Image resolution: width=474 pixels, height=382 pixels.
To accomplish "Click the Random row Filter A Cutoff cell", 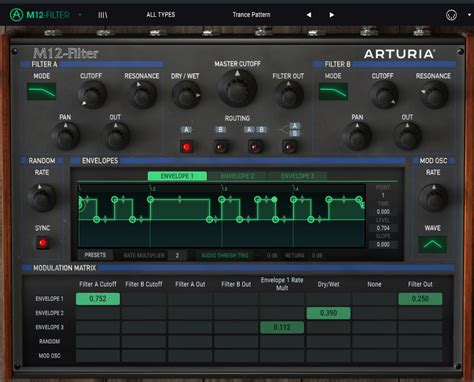I will point(98,342).
